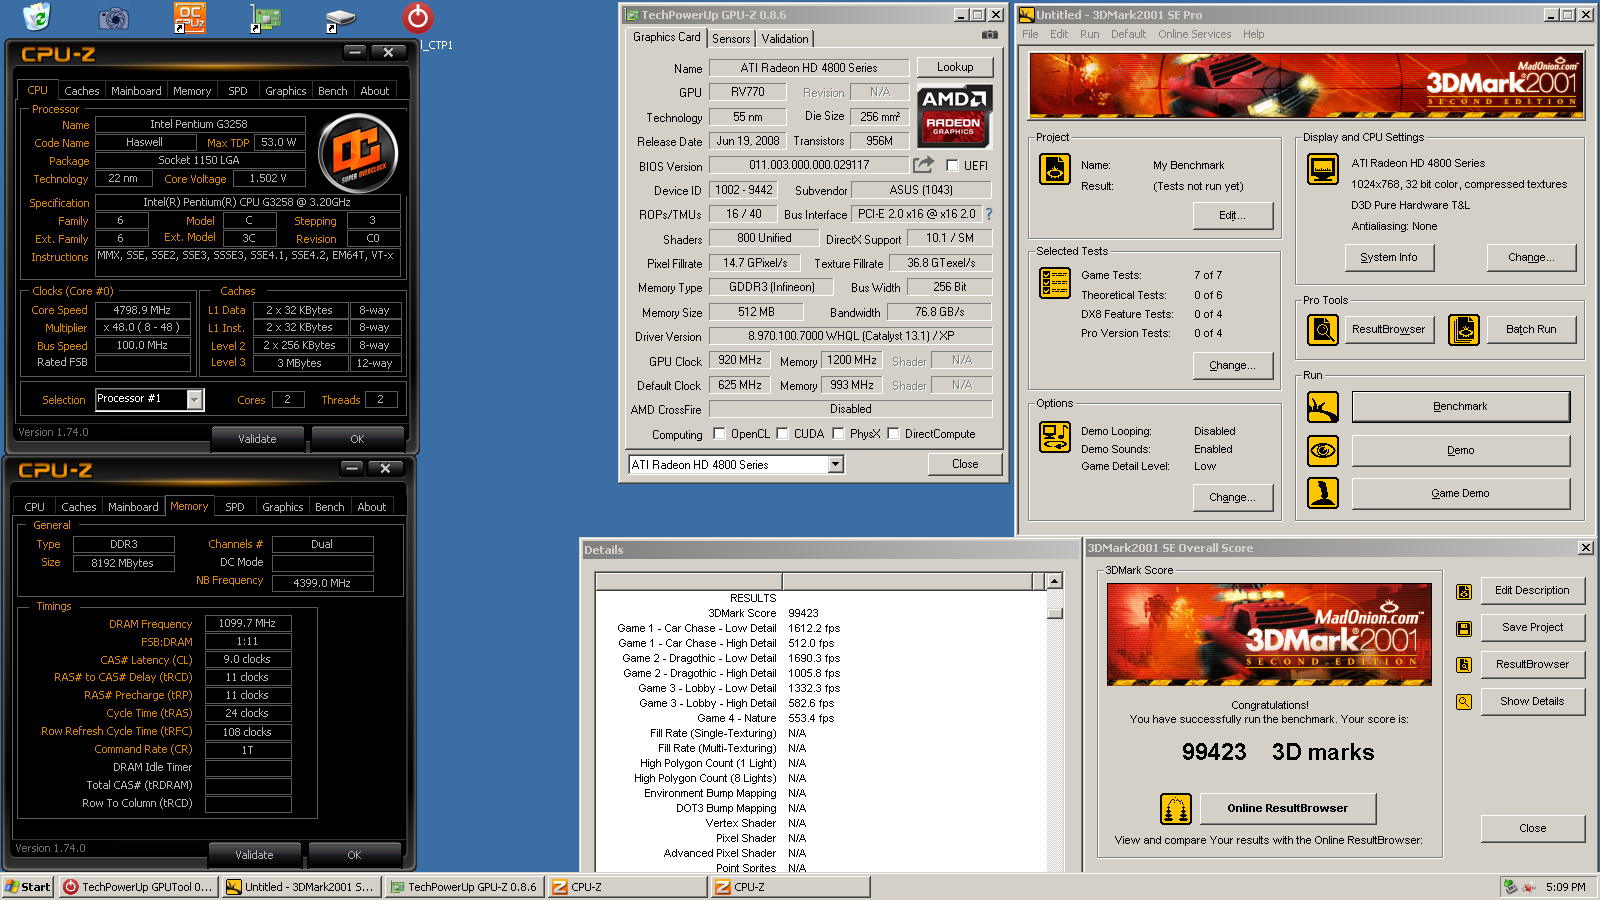Screen dimensions: 1600x900
Task: Switch to the Caches tab in upper CPU-Z
Action: [x=81, y=91]
